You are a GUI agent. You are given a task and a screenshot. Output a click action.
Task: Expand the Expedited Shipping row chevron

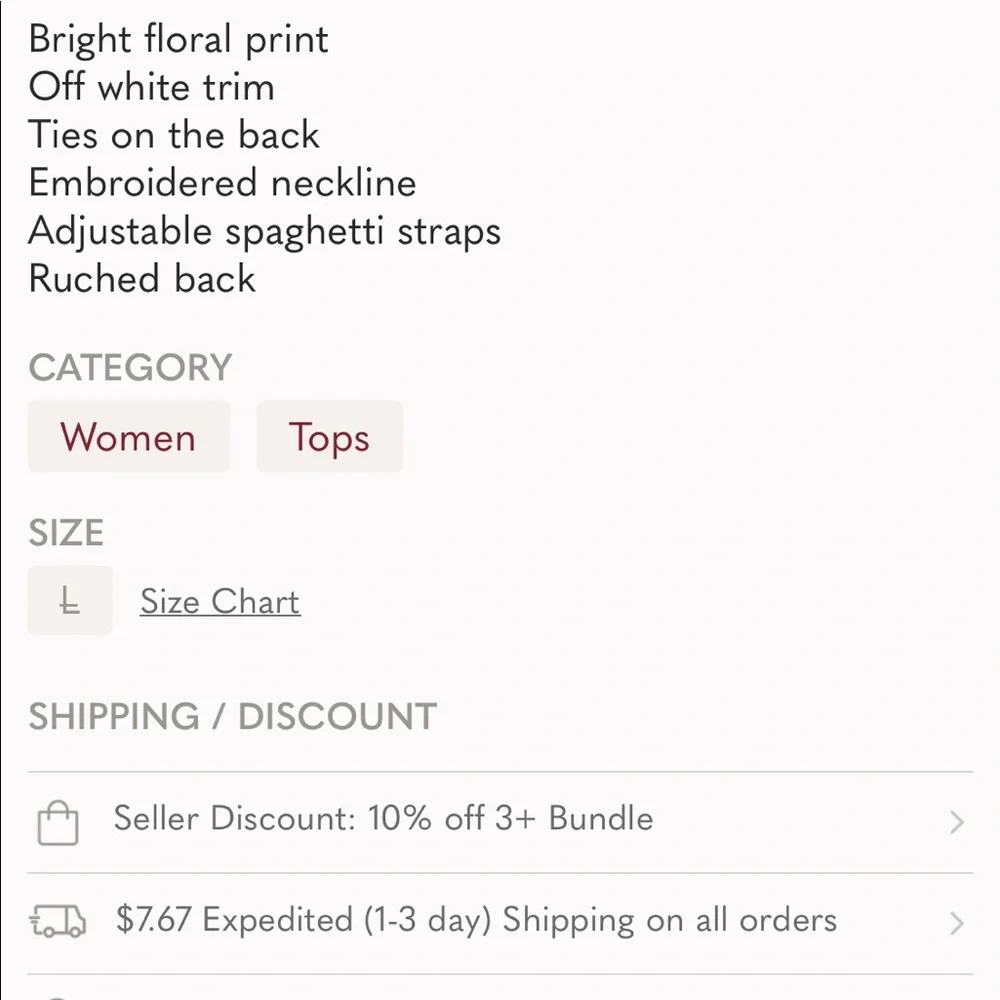956,923
